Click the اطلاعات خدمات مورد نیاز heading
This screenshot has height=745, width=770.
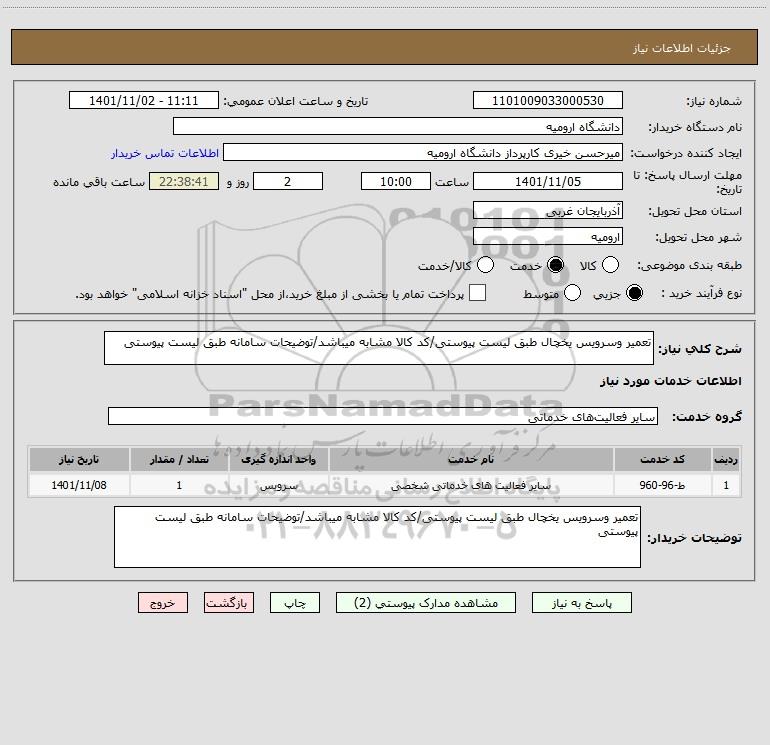tap(671, 381)
